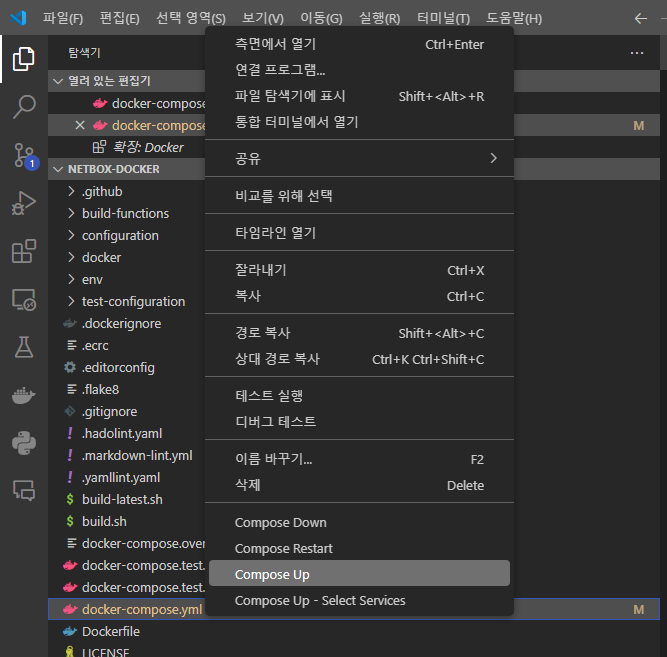Image resolution: width=667 pixels, height=657 pixels.
Task: Open the Search view icon
Action: pos(24,107)
